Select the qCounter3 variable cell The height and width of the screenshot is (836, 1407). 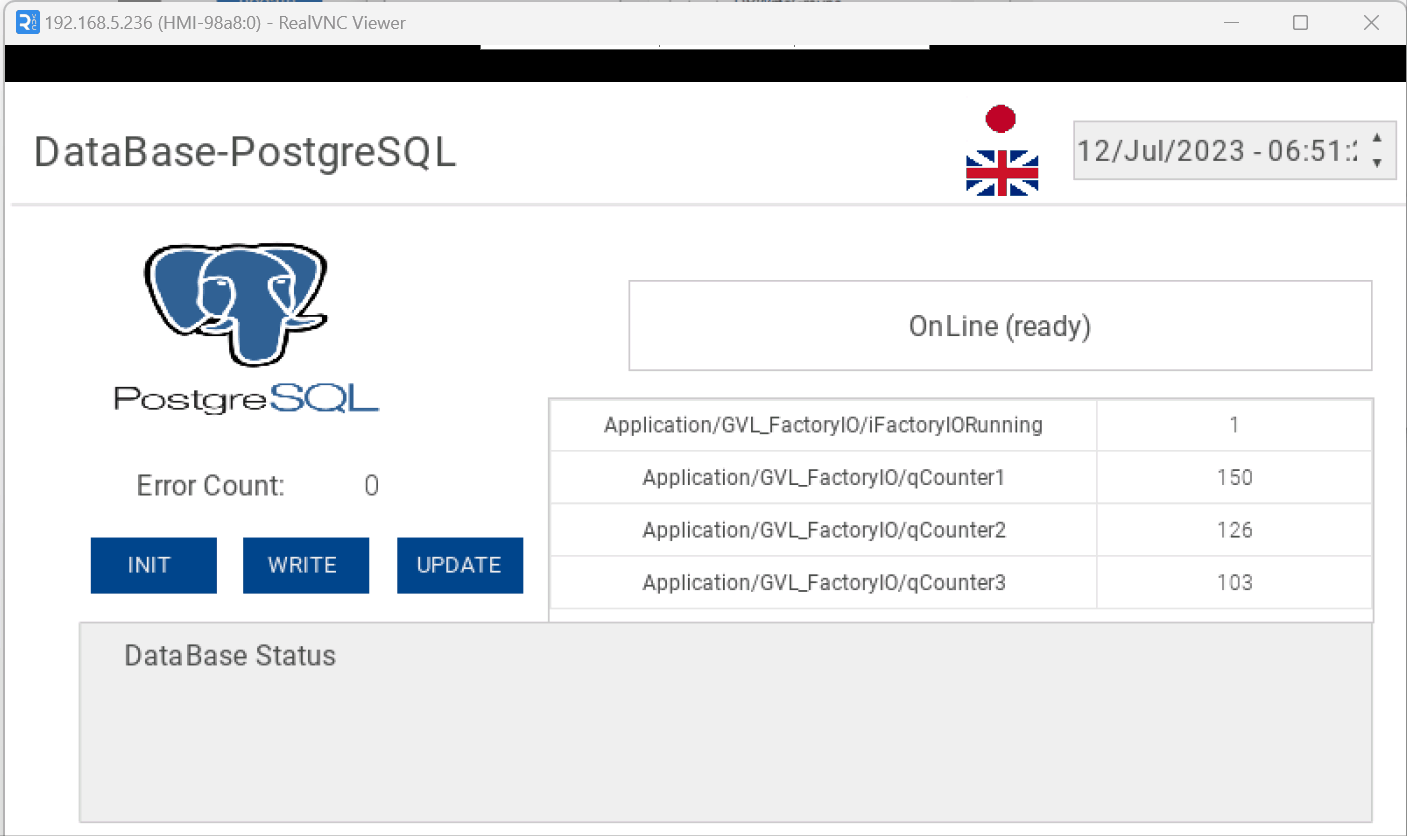(823, 582)
